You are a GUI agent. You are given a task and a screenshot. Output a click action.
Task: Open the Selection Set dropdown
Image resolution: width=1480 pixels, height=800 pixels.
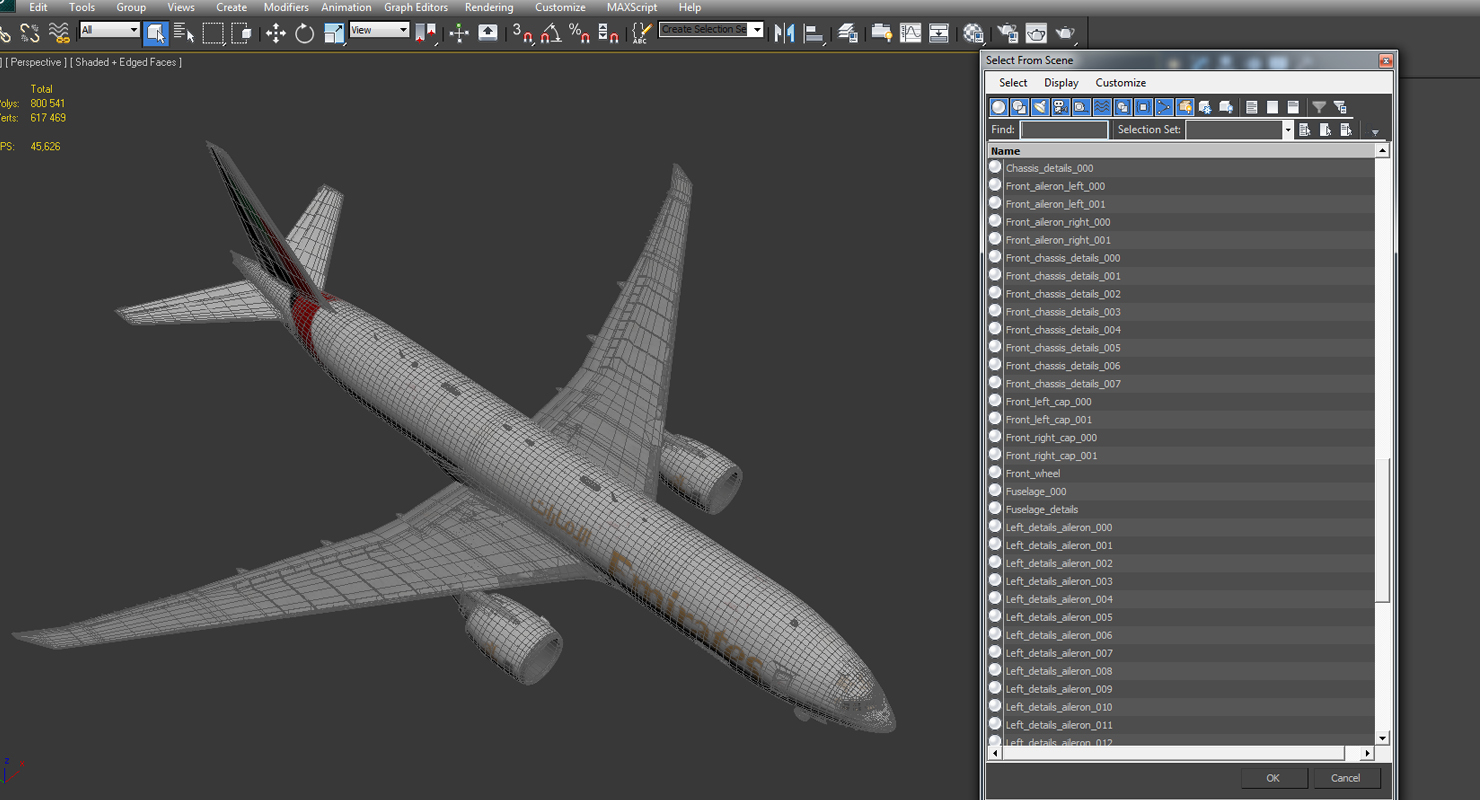(1289, 130)
